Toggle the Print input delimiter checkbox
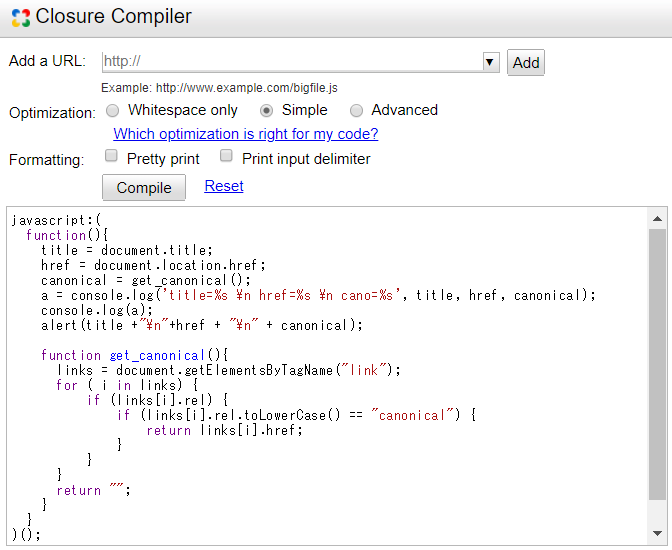This screenshot has height=550, width=672. click(227, 157)
